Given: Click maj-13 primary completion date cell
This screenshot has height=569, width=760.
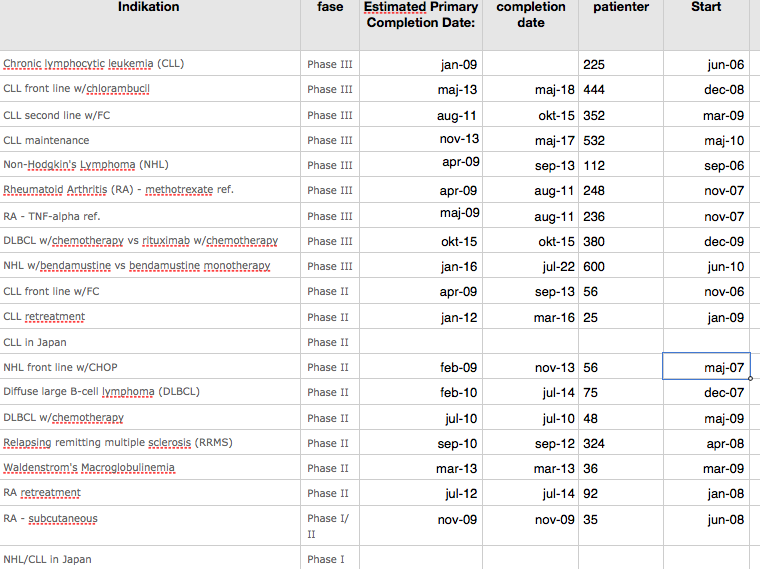Looking at the screenshot, I should click(421, 89).
